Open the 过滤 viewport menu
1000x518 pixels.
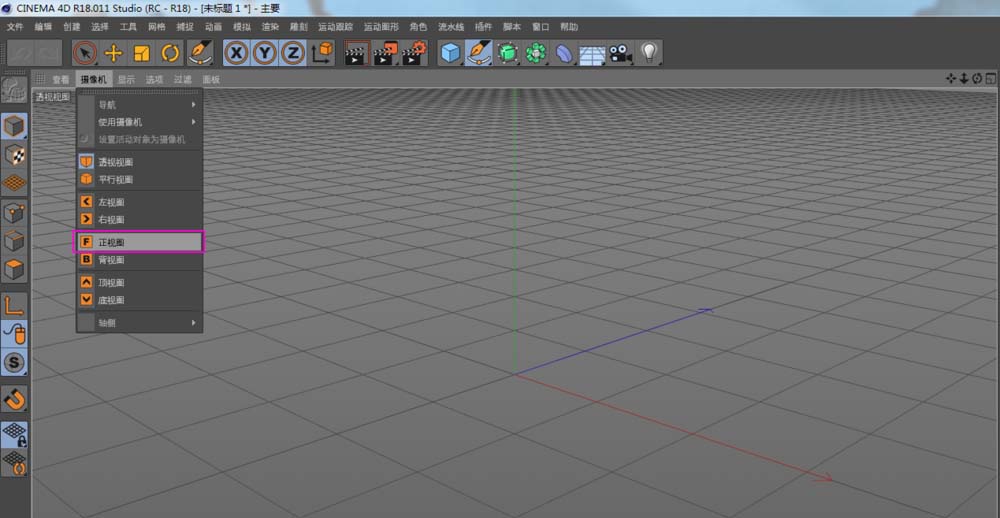point(183,80)
